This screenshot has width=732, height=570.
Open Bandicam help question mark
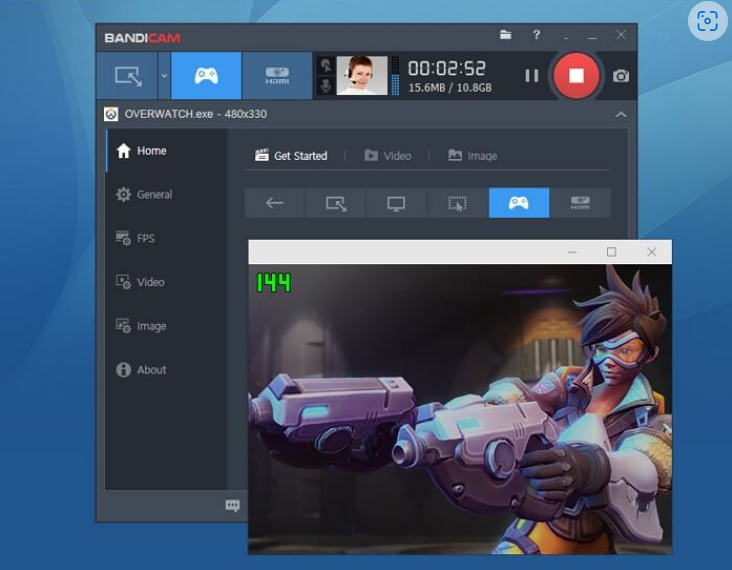point(536,35)
